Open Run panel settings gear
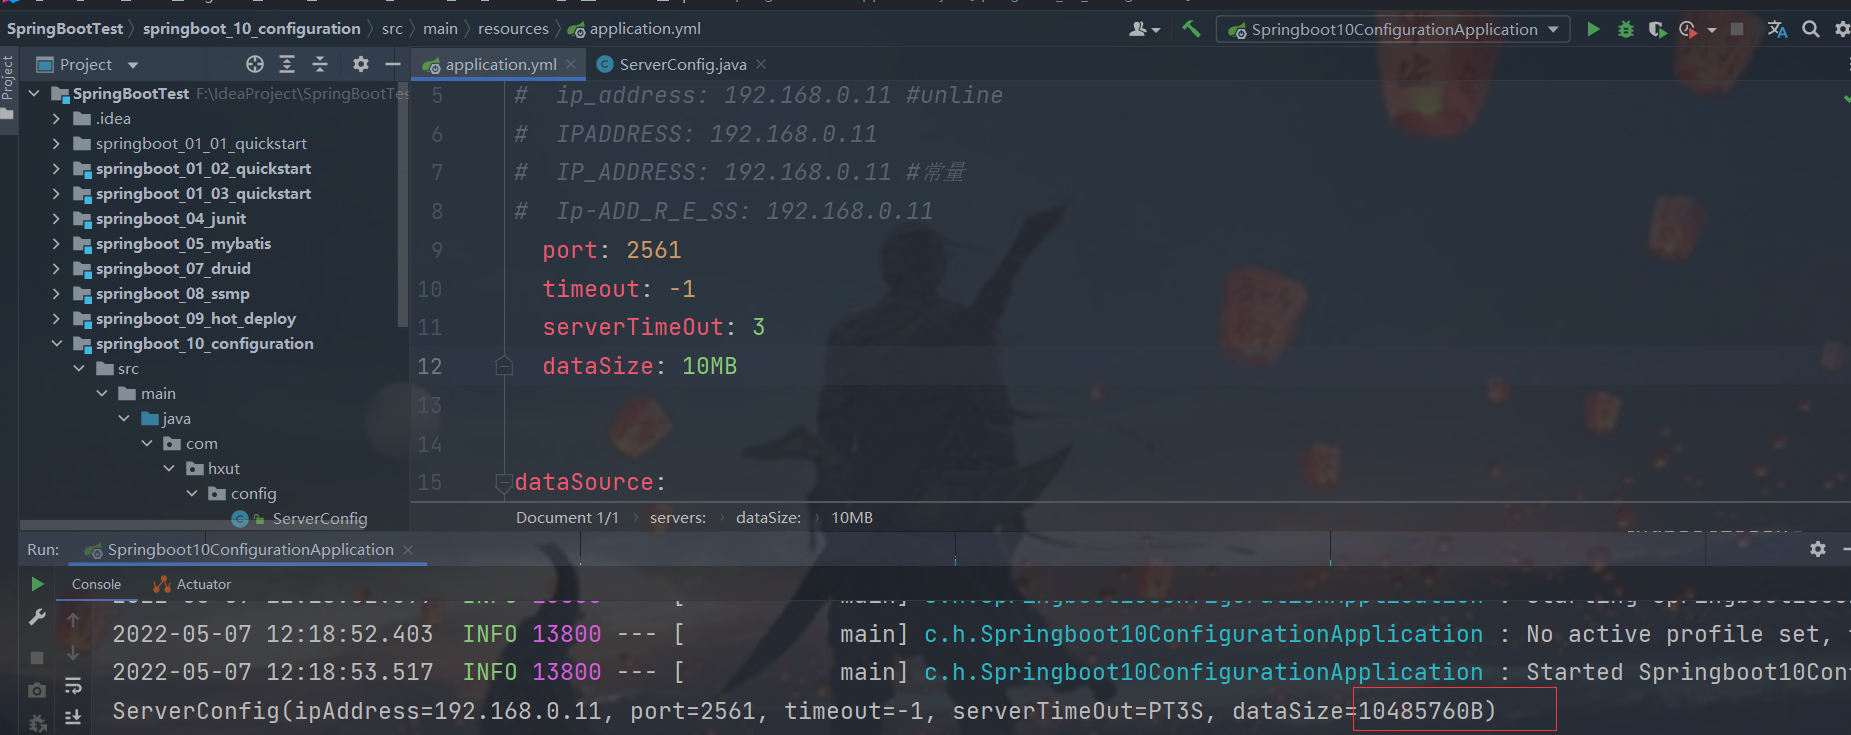The width and height of the screenshot is (1851, 735). pyautogui.click(x=1818, y=549)
